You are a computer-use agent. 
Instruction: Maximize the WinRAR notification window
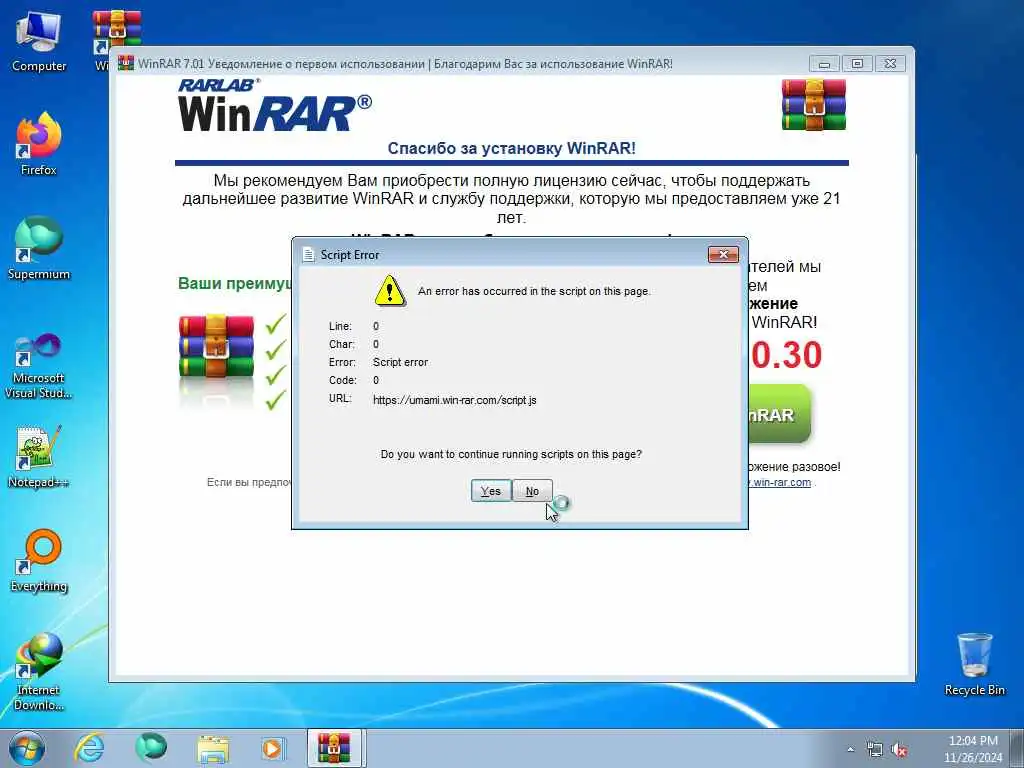coord(857,64)
